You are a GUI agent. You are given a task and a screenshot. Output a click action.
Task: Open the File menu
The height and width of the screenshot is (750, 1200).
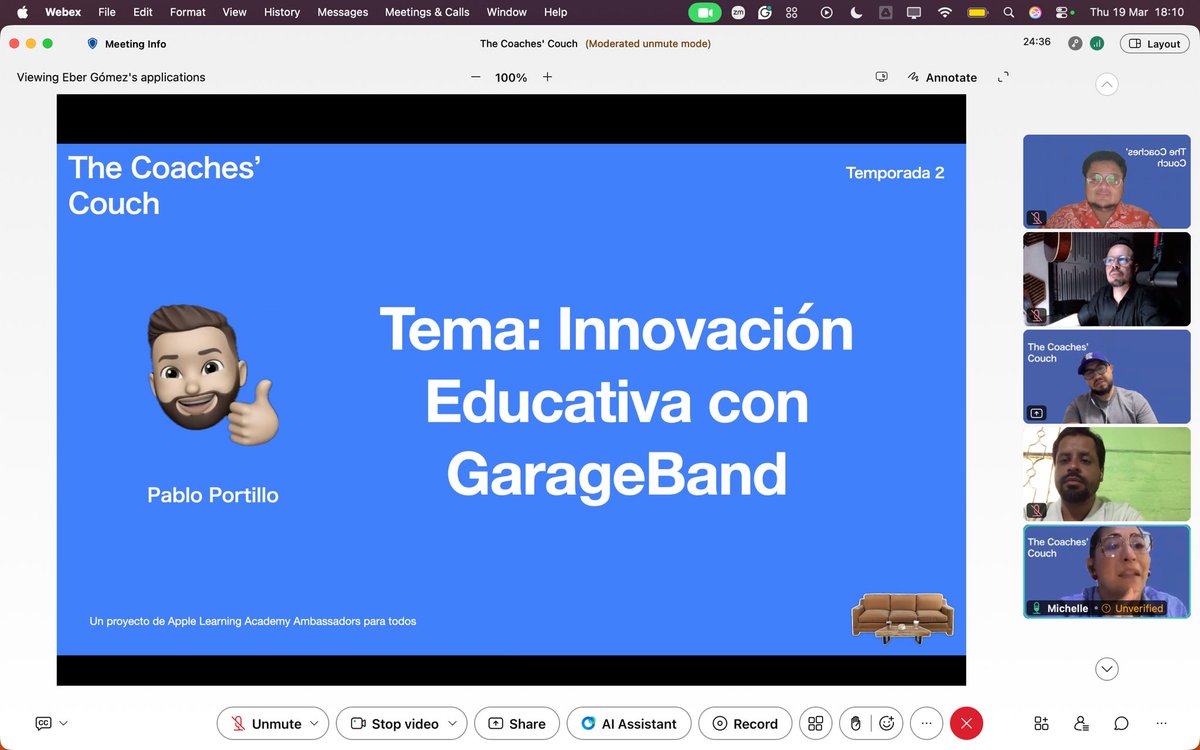pyautogui.click(x=107, y=12)
